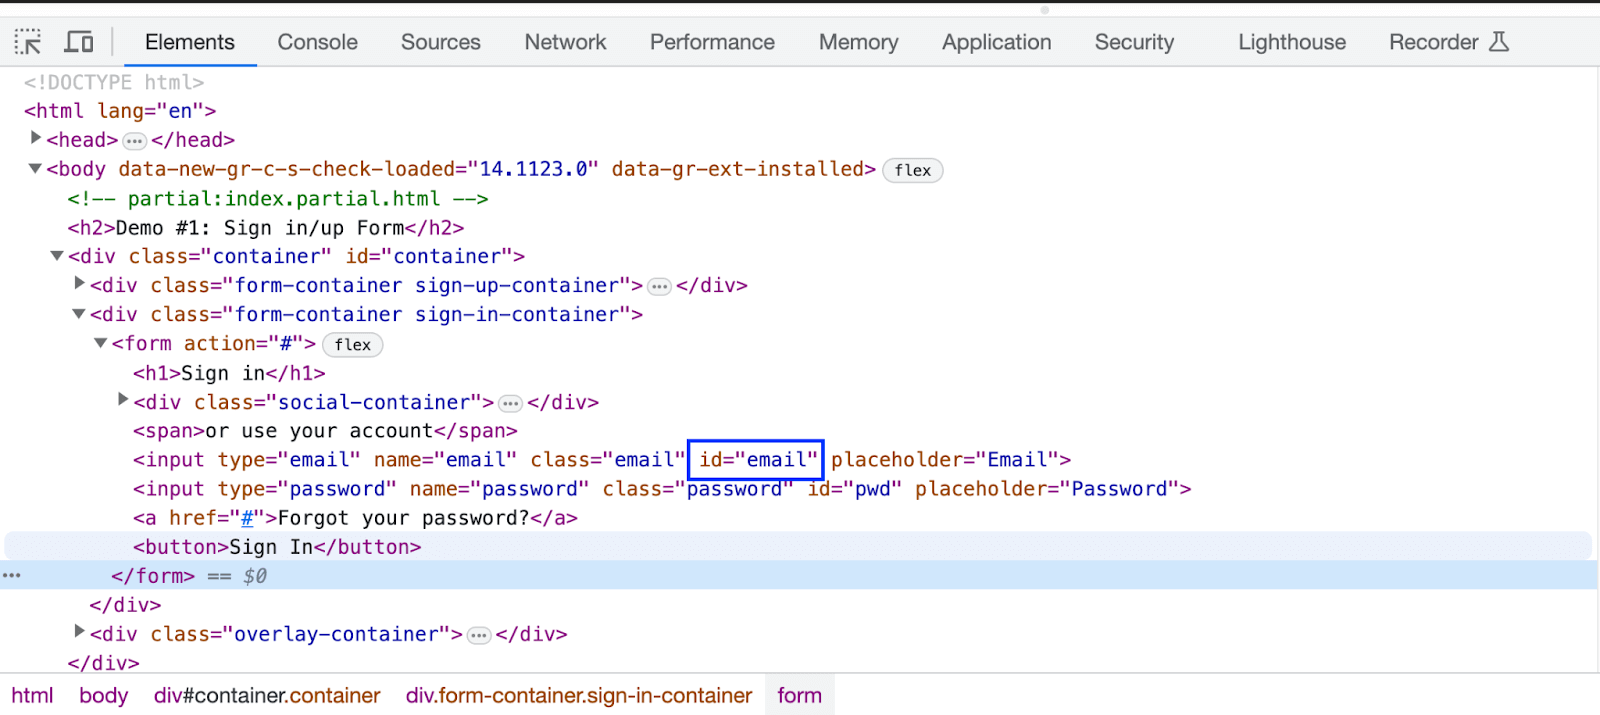Toggle the device toolbar icon

[x=79, y=42]
